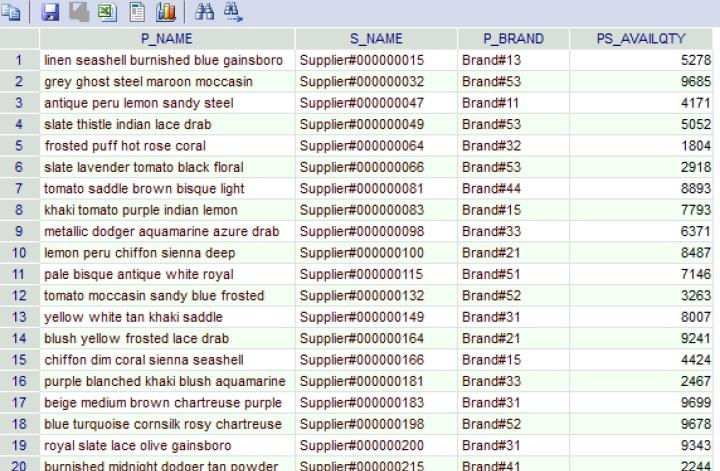
Task: Select Brand#51 cell in row 11
Action: coord(513,275)
